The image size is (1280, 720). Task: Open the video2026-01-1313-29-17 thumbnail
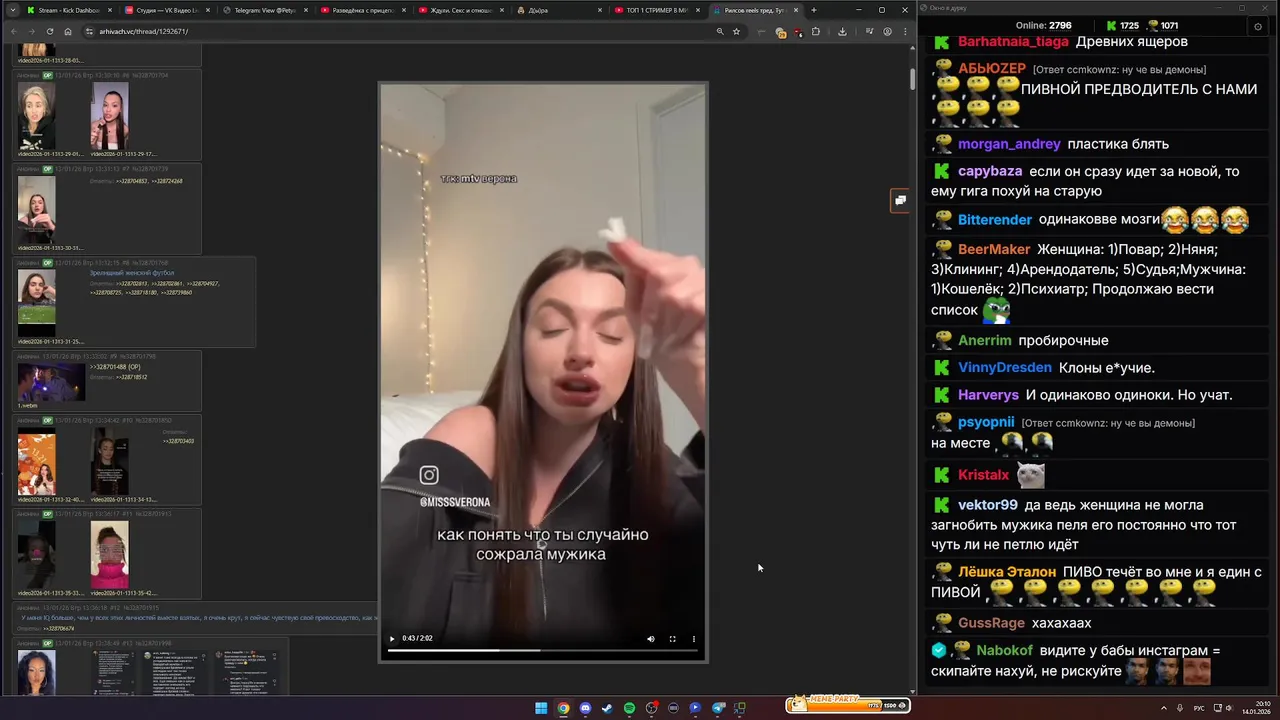[x=110, y=116]
